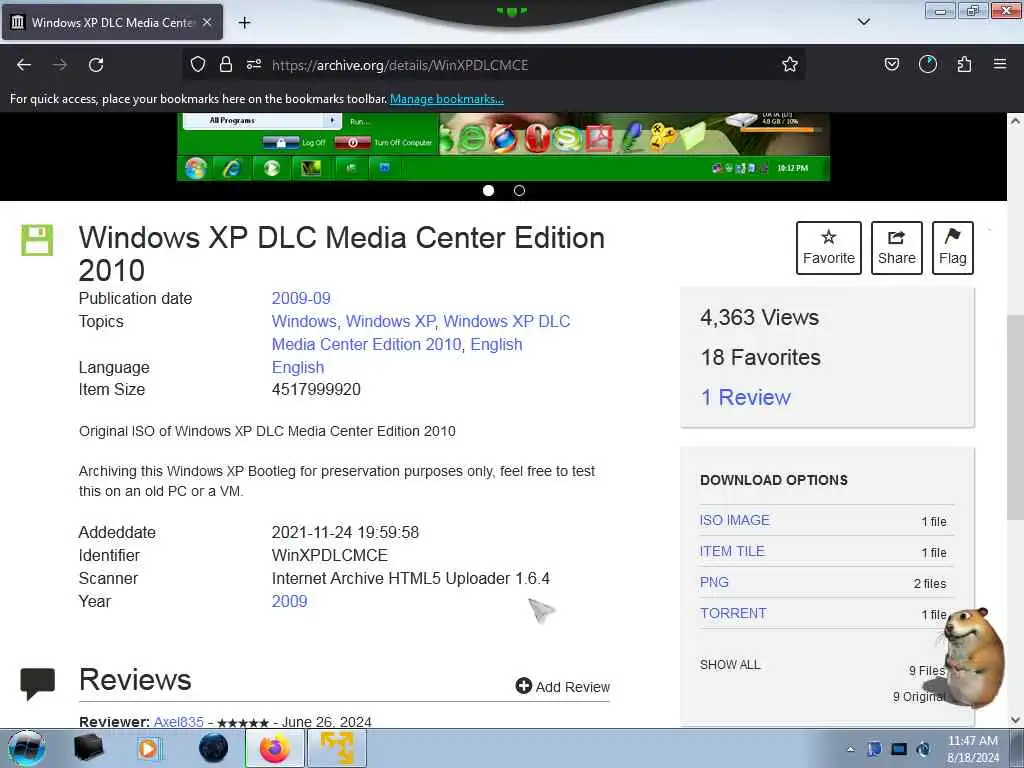This screenshot has width=1024, height=768.
Task: Open the Firefox hamburger menu
Action: point(1000,65)
